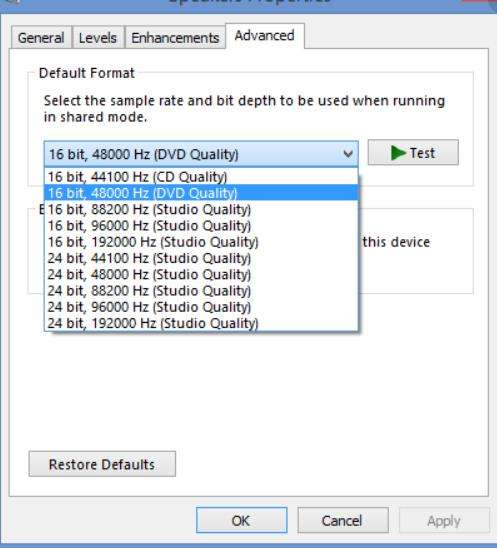Select 16 bit, 88200 Hz (Studio Quality)
Viewport: 497px width, 548px height.
coord(201,209)
